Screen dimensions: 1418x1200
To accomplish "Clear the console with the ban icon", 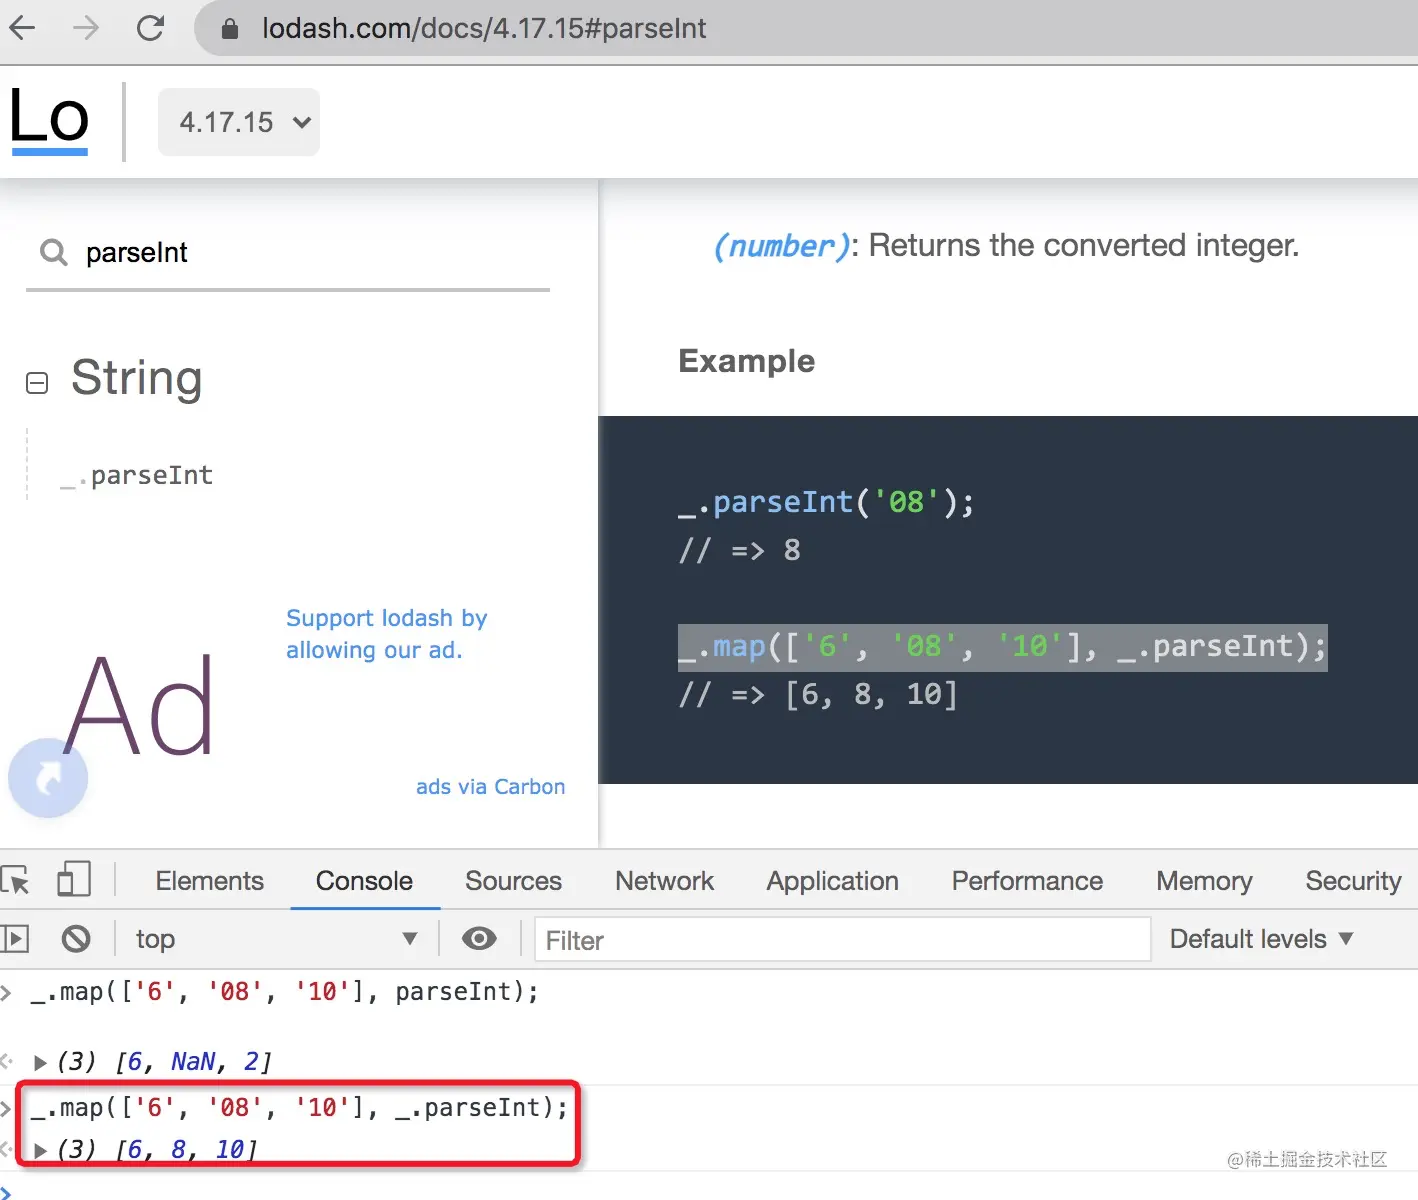I will pos(76,939).
